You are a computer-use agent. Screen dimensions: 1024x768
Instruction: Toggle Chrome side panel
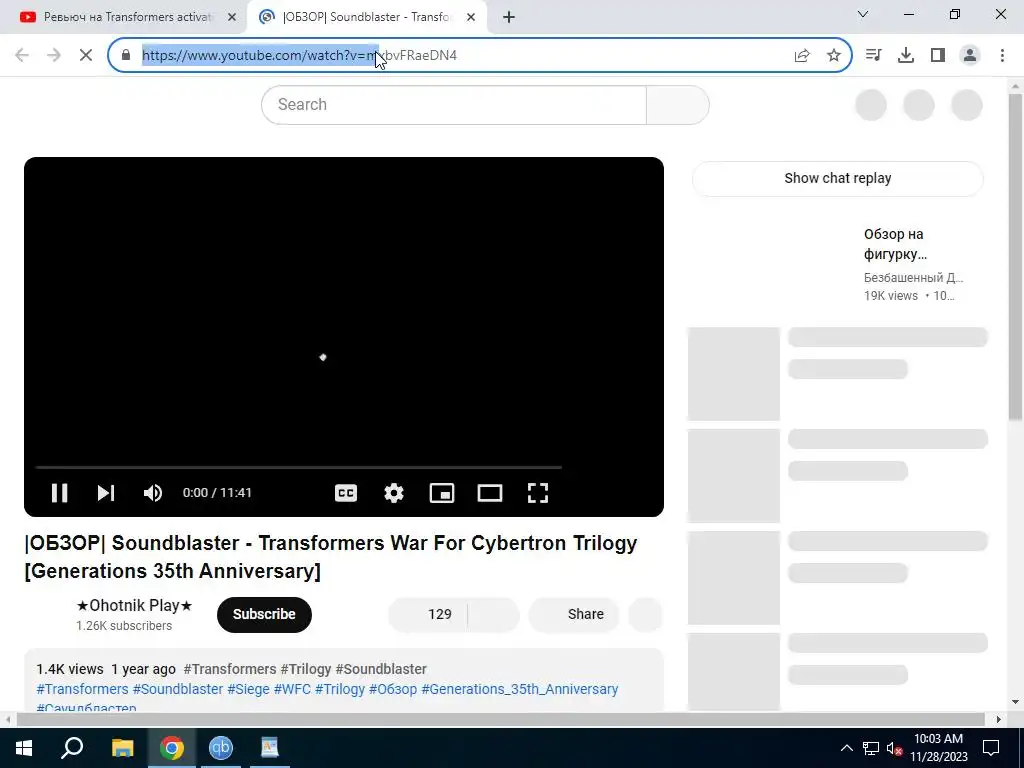tap(938, 56)
